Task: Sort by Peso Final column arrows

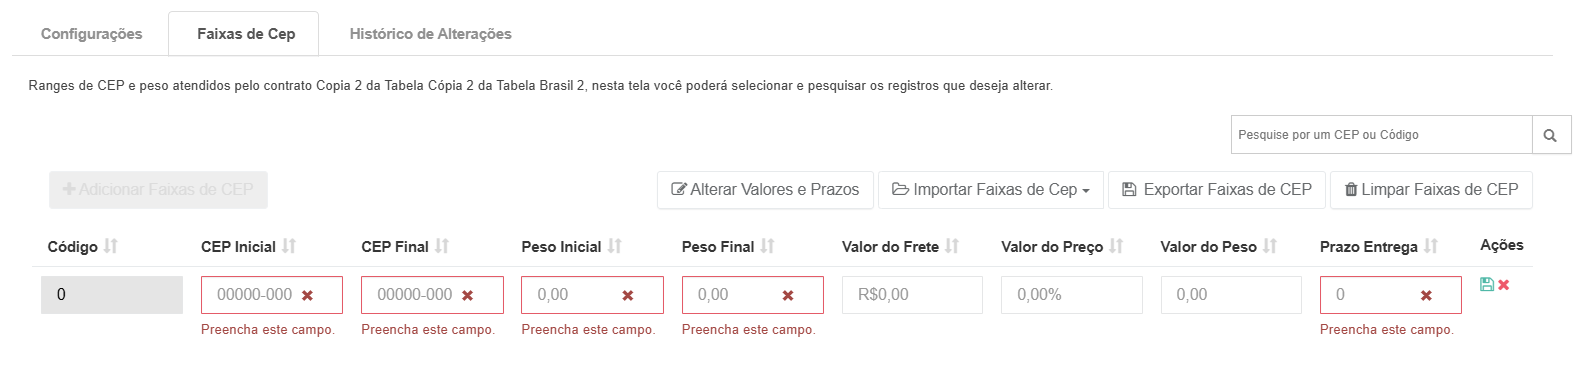Action: click(x=768, y=246)
